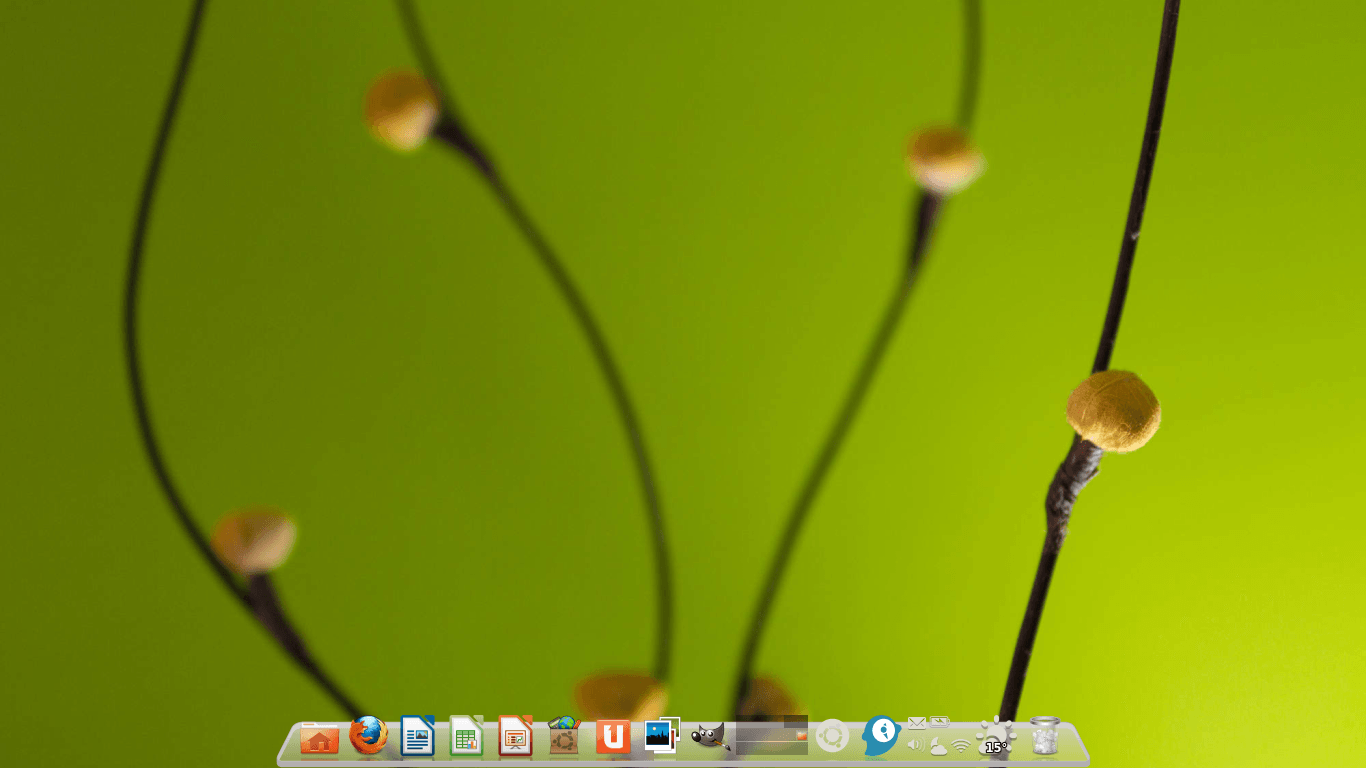Open LibreOffice Calc spreadsheet

[x=466, y=736]
